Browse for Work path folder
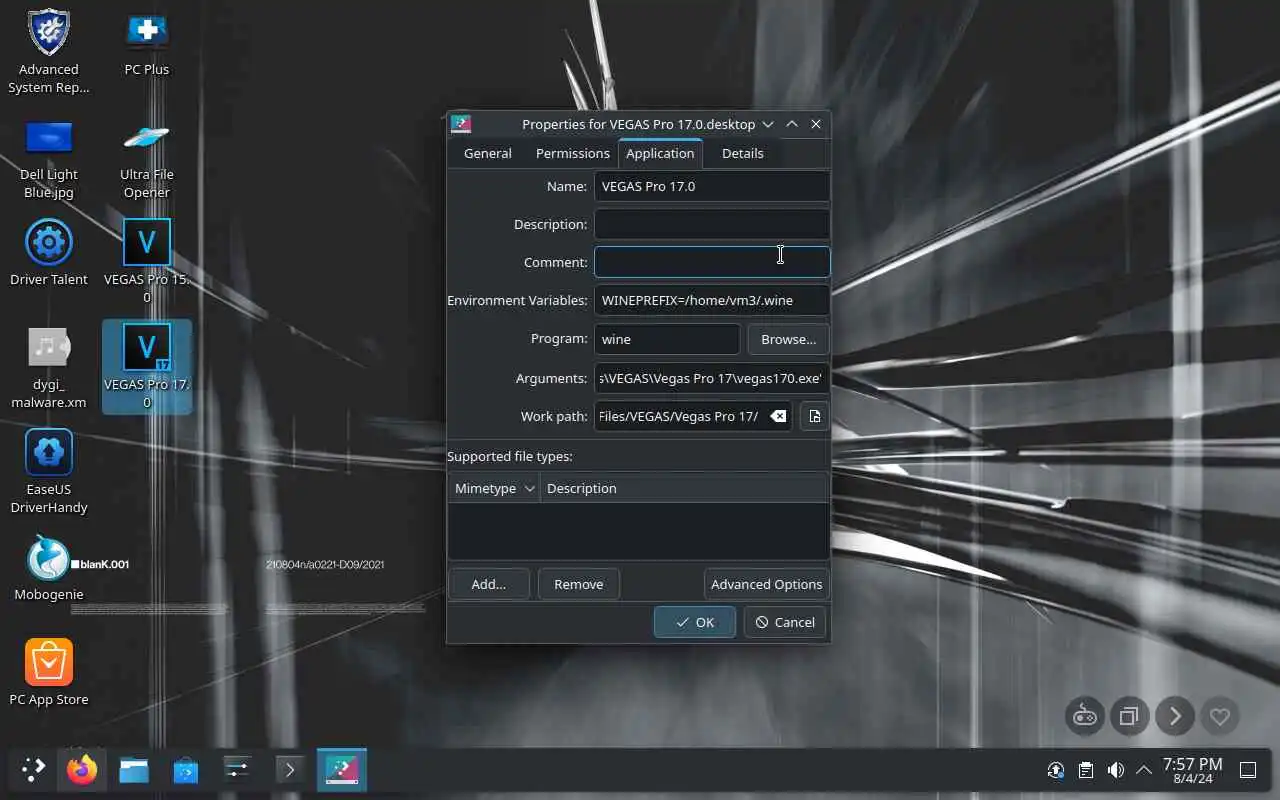The width and height of the screenshot is (1280, 800). [x=814, y=416]
